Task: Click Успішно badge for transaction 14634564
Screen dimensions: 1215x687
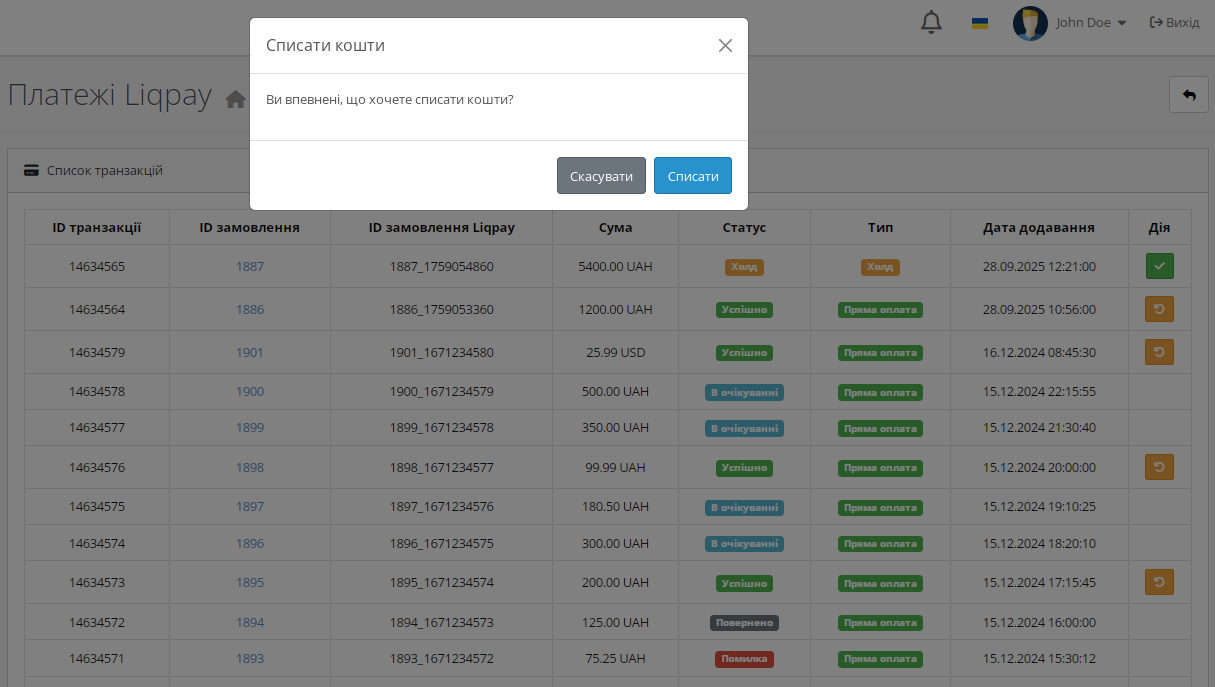Action: pyautogui.click(x=744, y=310)
